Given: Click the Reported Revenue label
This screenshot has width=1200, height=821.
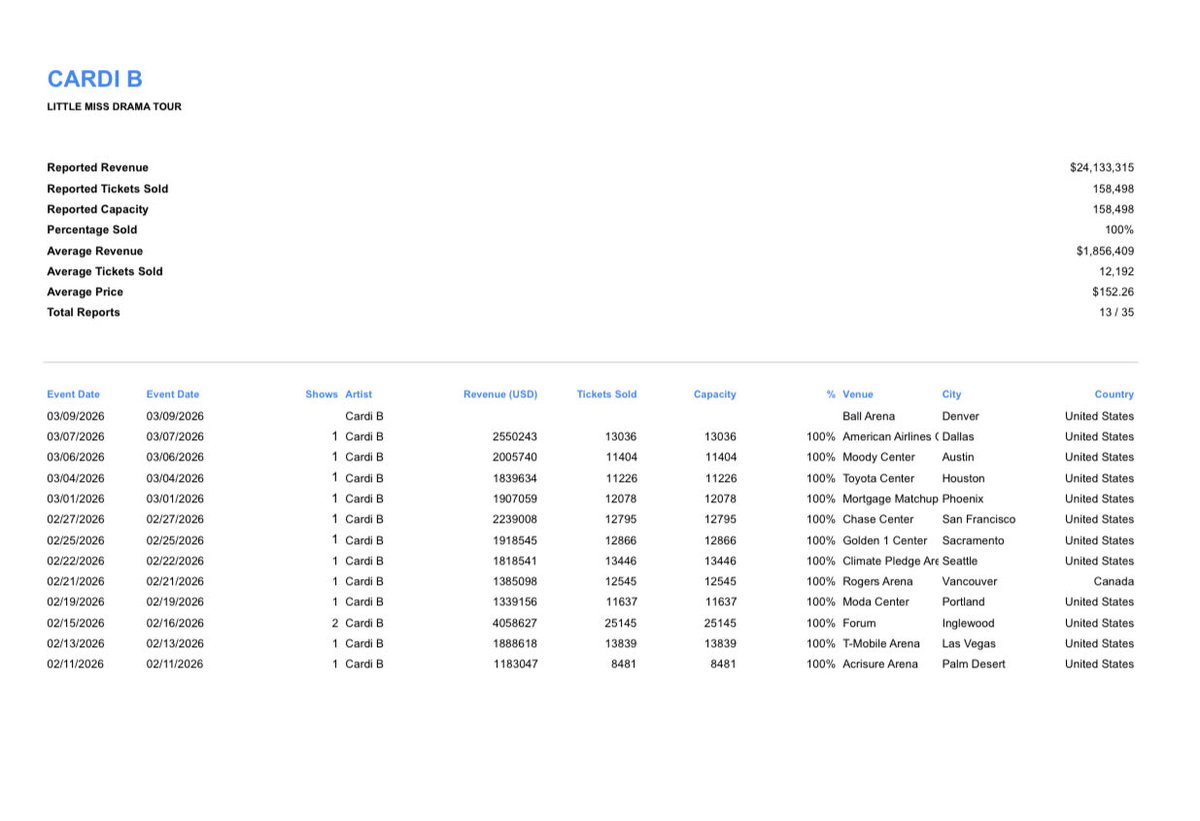Looking at the screenshot, I should point(97,168).
